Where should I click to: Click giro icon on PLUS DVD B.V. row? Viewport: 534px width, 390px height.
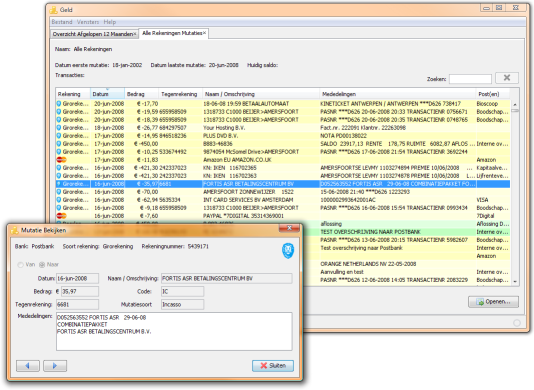(x=59, y=136)
